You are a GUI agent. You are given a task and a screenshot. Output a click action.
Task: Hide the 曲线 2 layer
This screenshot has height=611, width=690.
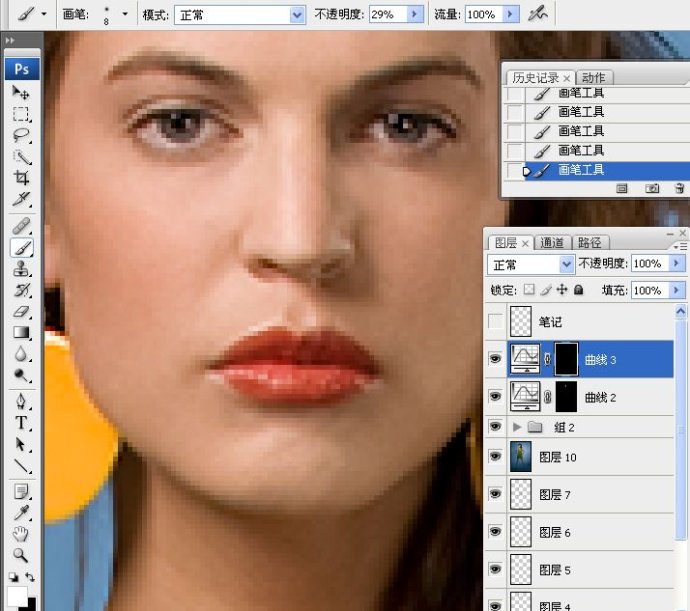(495, 397)
